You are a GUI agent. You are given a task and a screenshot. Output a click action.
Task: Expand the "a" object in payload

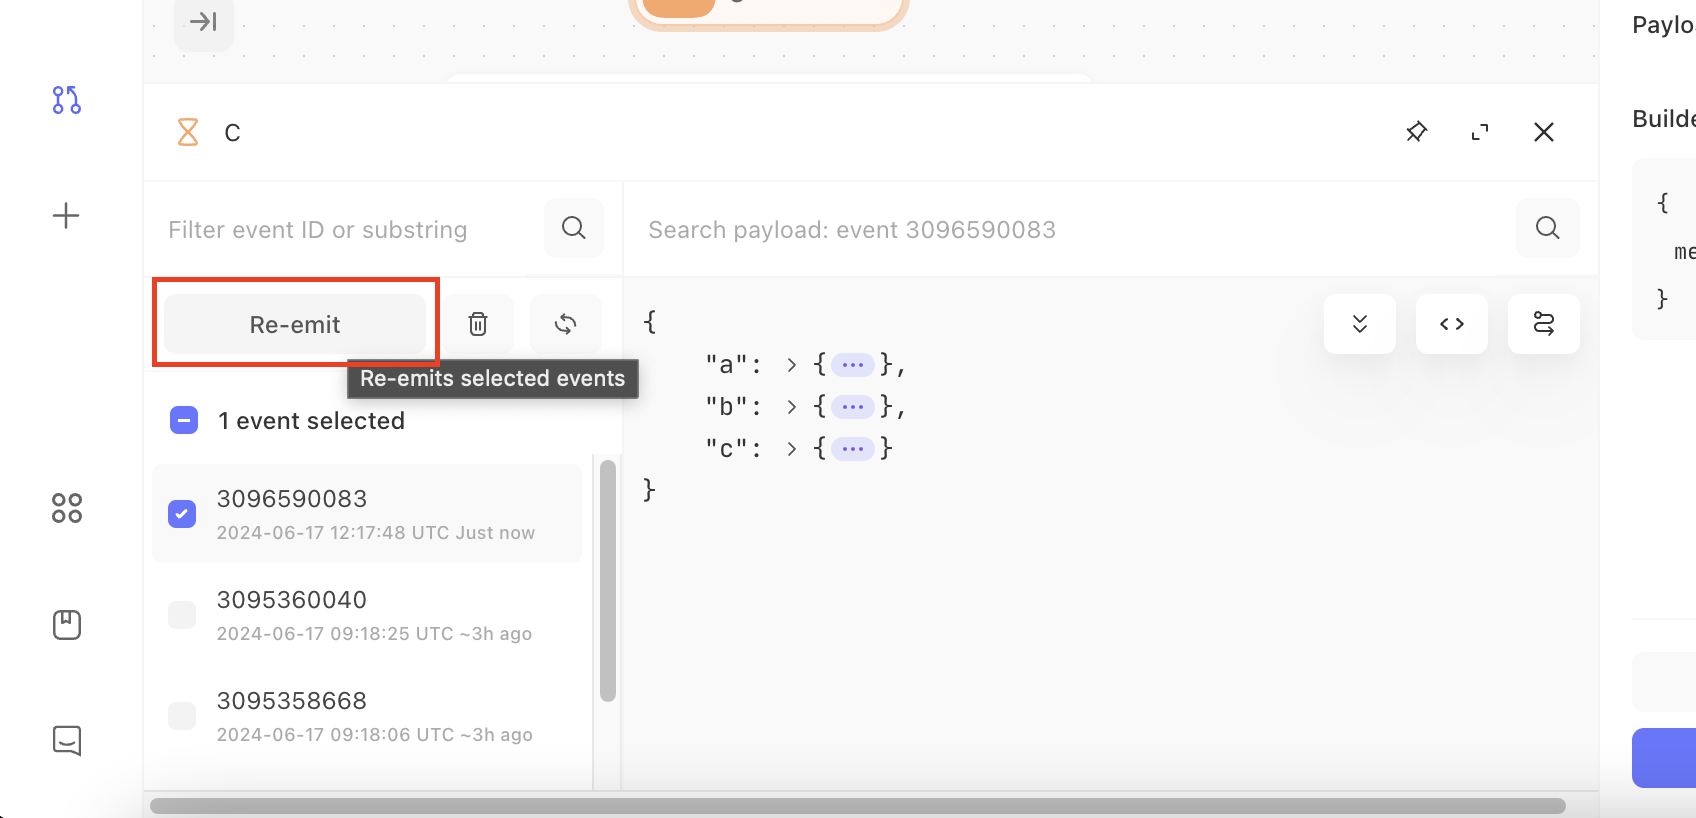[x=791, y=365]
